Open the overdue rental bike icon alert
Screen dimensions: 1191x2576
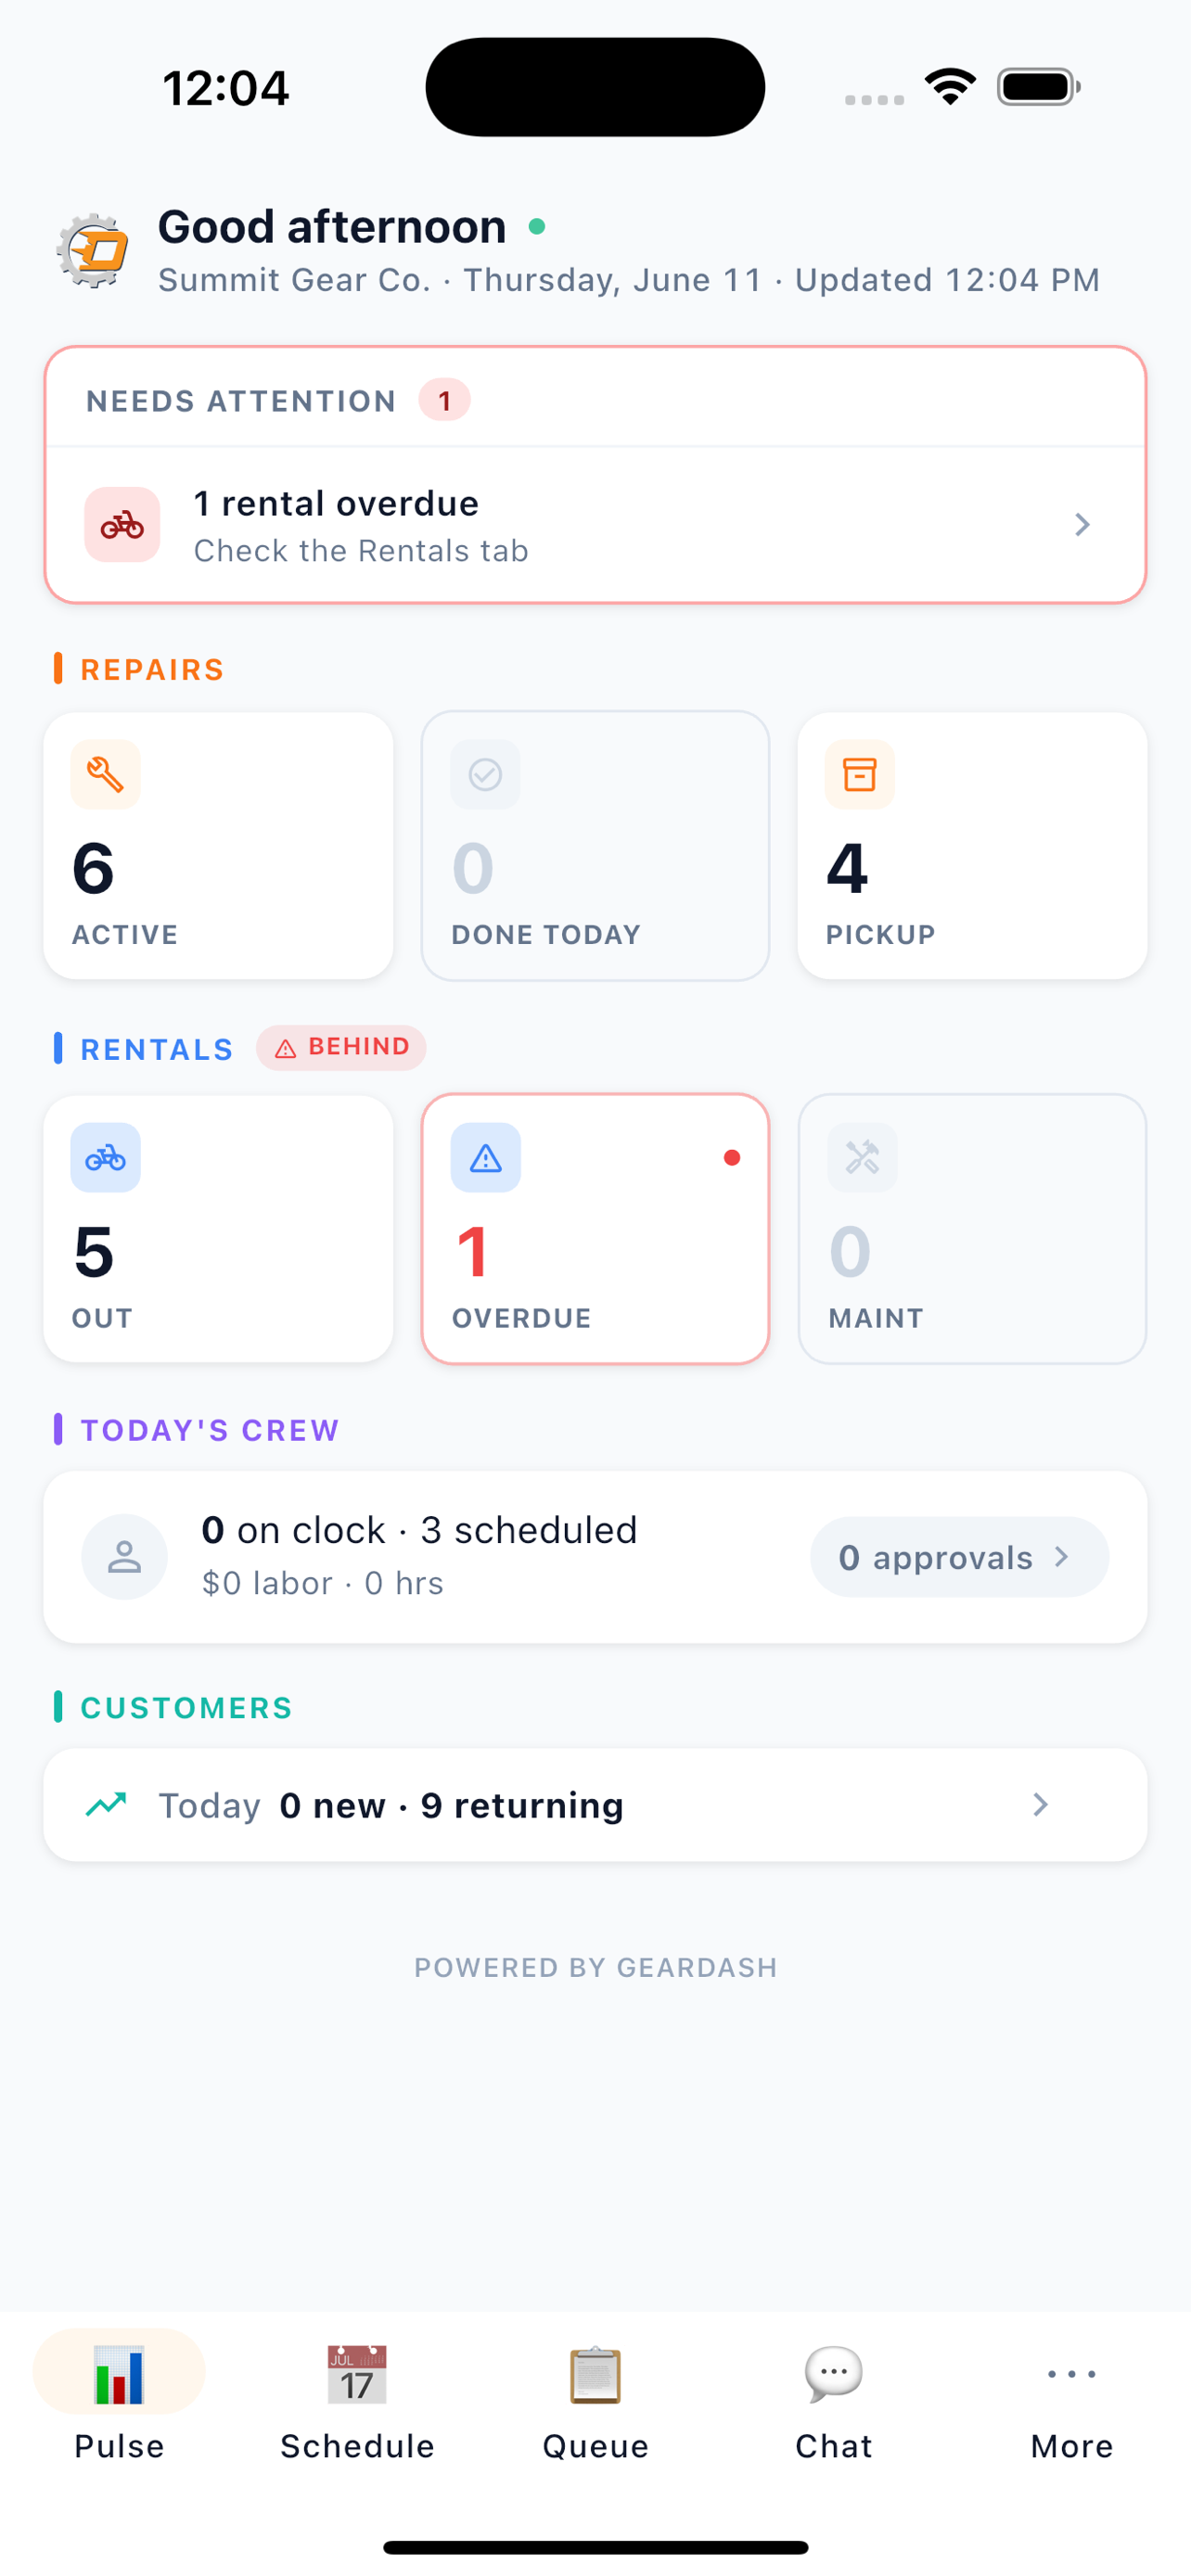(122, 524)
